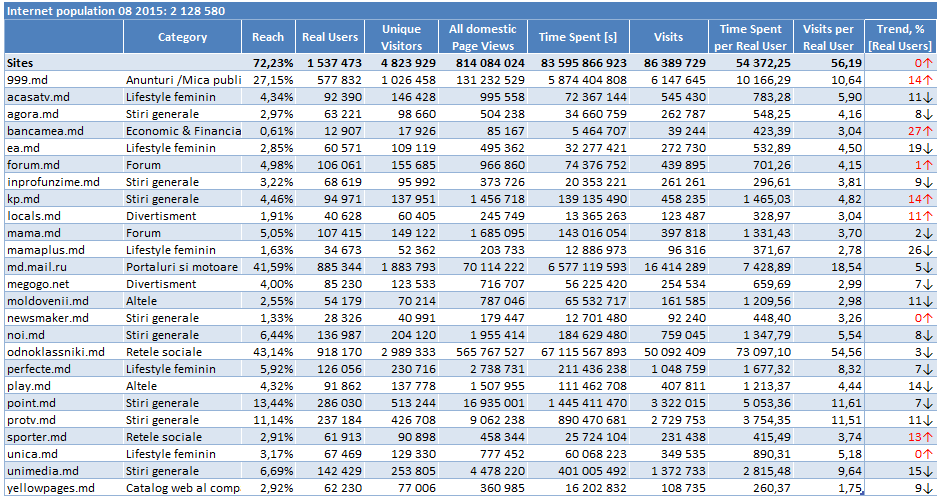Select the unimedia.md site cell
939x501 pixels.
tap(63, 471)
